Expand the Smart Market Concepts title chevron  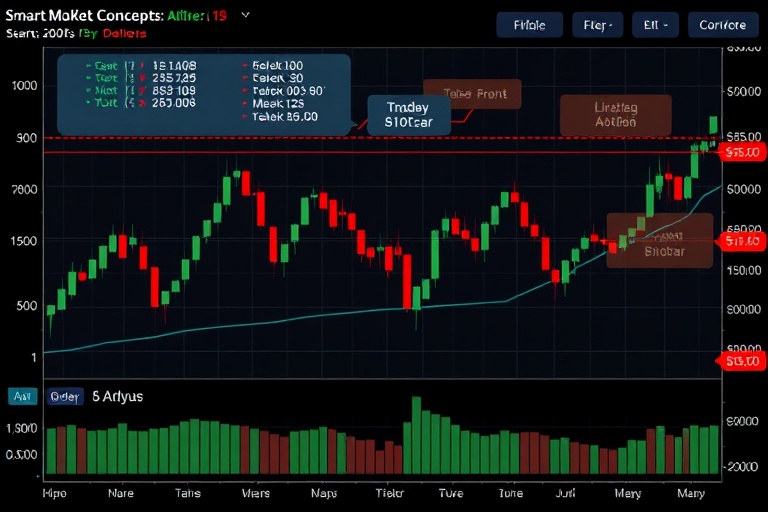pos(246,15)
